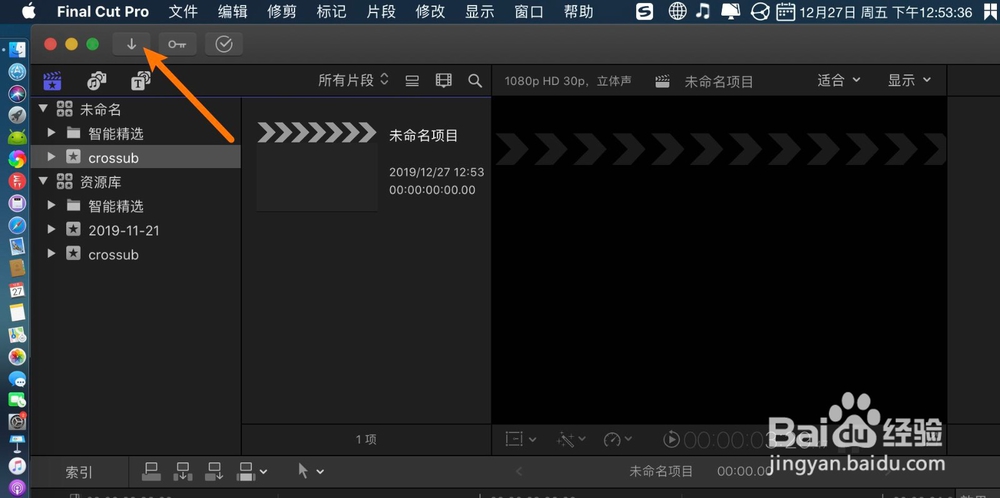Connect clip to primary storyline button
This screenshot has width=1000, height=498.
[x=151, y=472]
